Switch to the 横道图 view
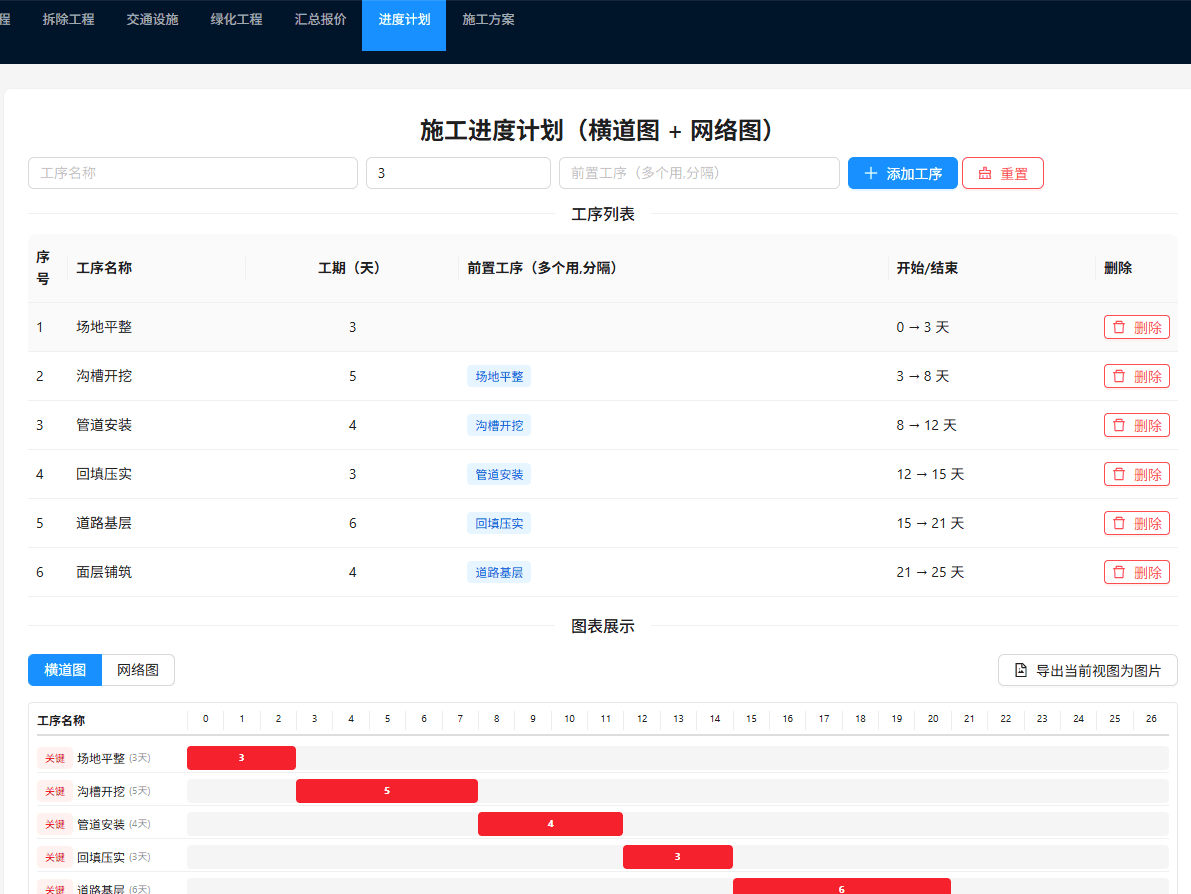Image resolution: width=1191 pixels, height=894 pixels. pyautogui.click(x=65, y=670)
